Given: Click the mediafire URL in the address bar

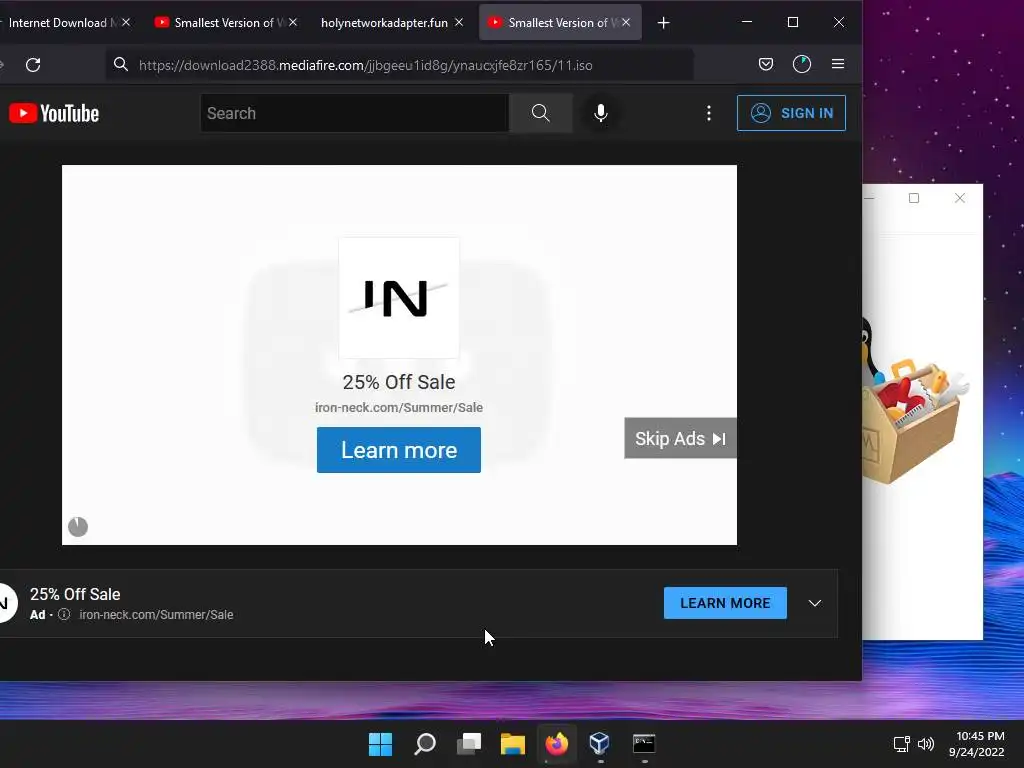Looking at the screenshot, I should pyautogui.click(x=366, y=65).
